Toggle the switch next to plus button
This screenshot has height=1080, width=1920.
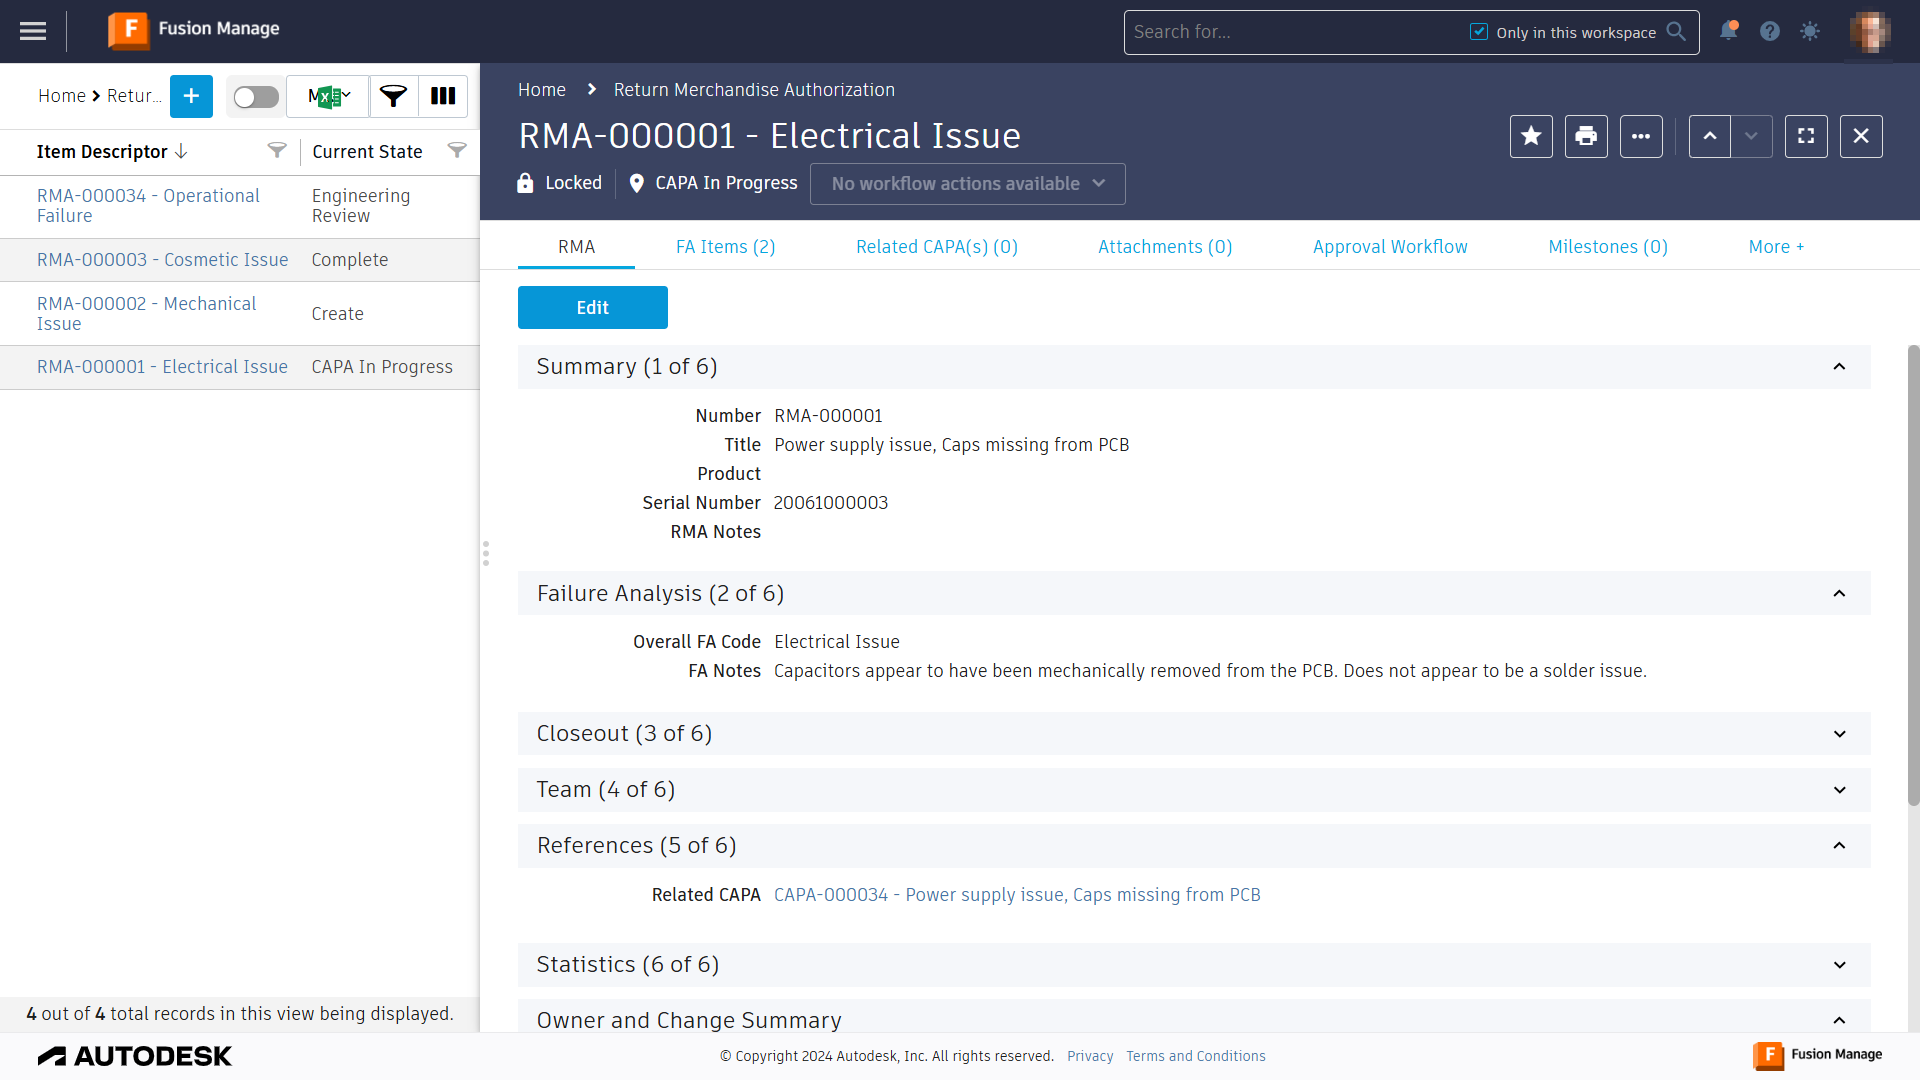256,96
